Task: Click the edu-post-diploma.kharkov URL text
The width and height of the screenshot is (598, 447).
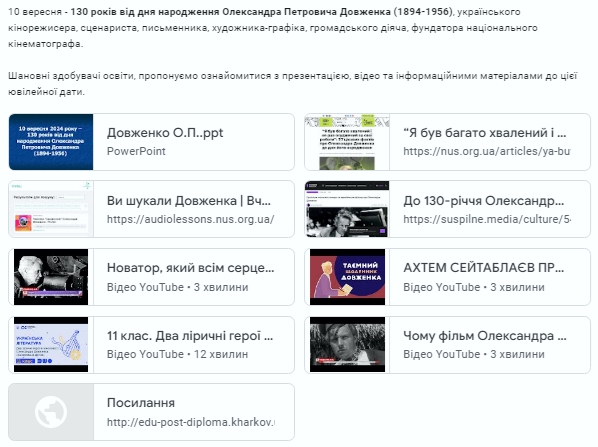Action: [191, 422]
